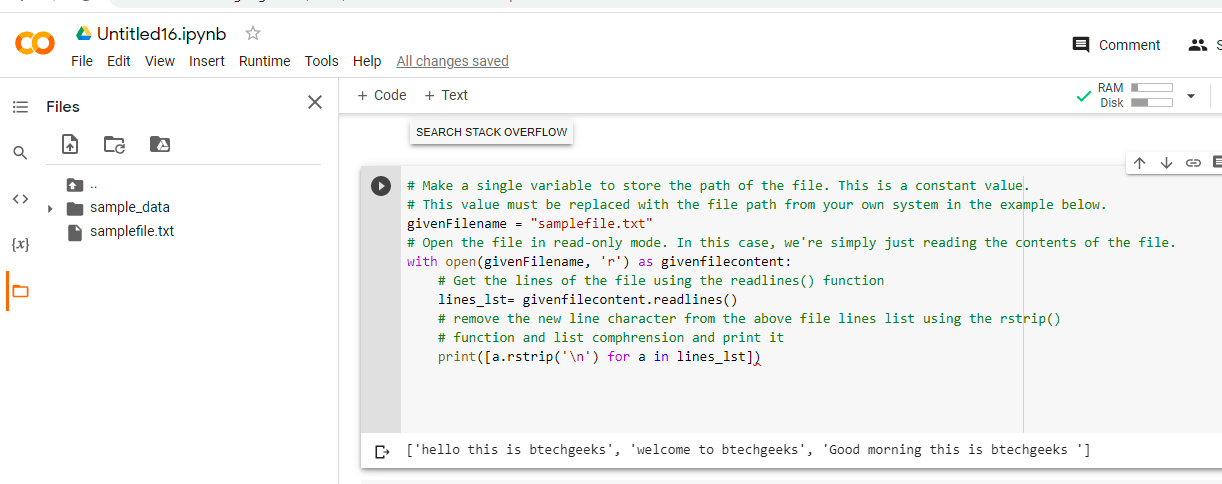
Task: Click the Google Drive icon beside Untitled16.ipynb
Action: pos(84,34)
